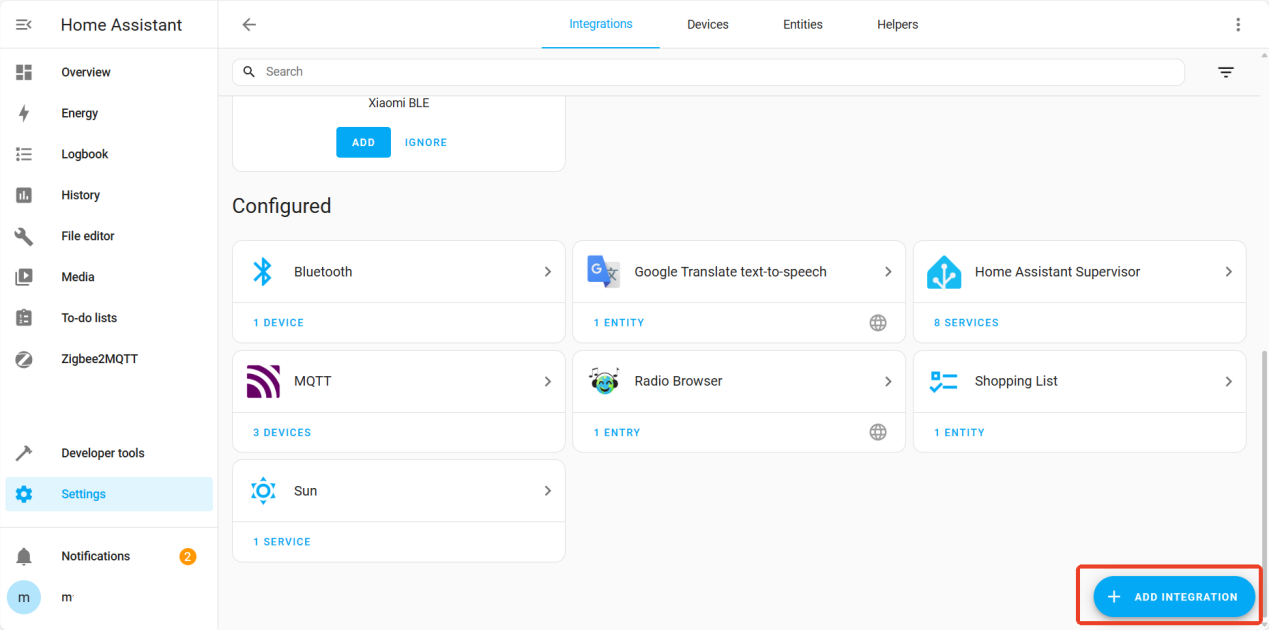1269x630 pixels.
Task: Click the Notifications bell icon
Action: pyautogui.click(x=24, y=556)
